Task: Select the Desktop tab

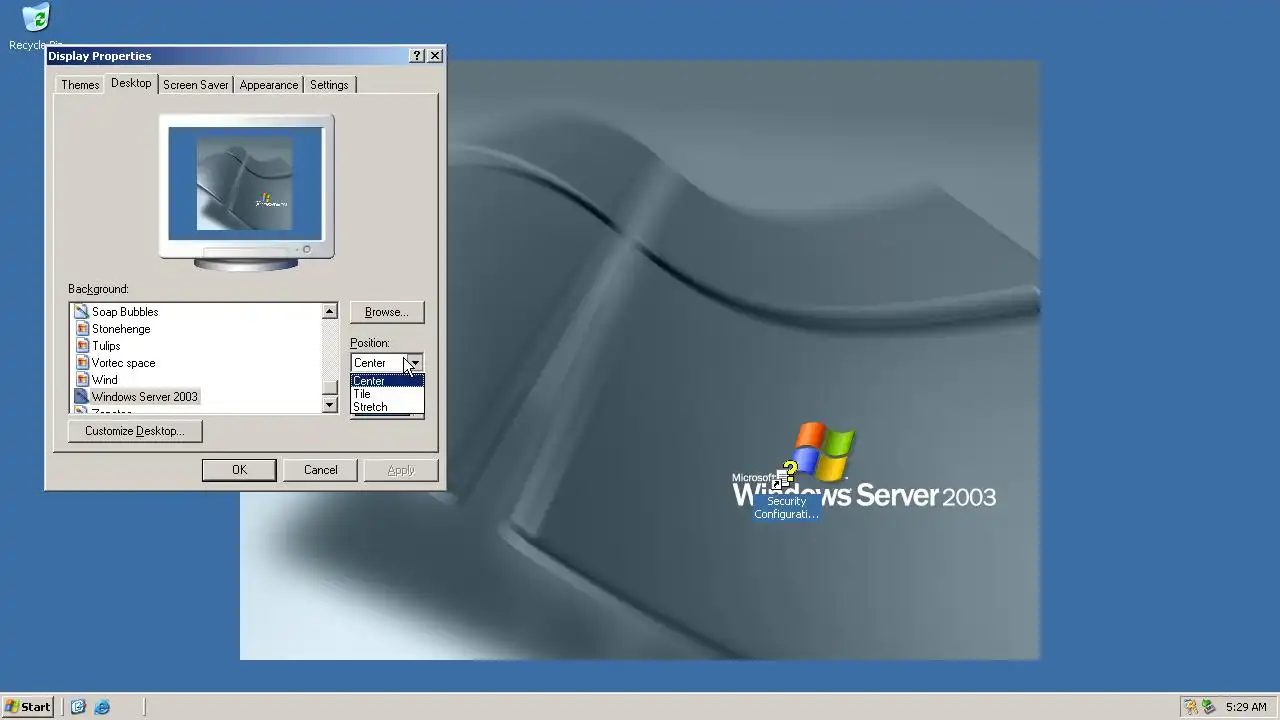Action: pyautogui.click(x=131, y=83)
